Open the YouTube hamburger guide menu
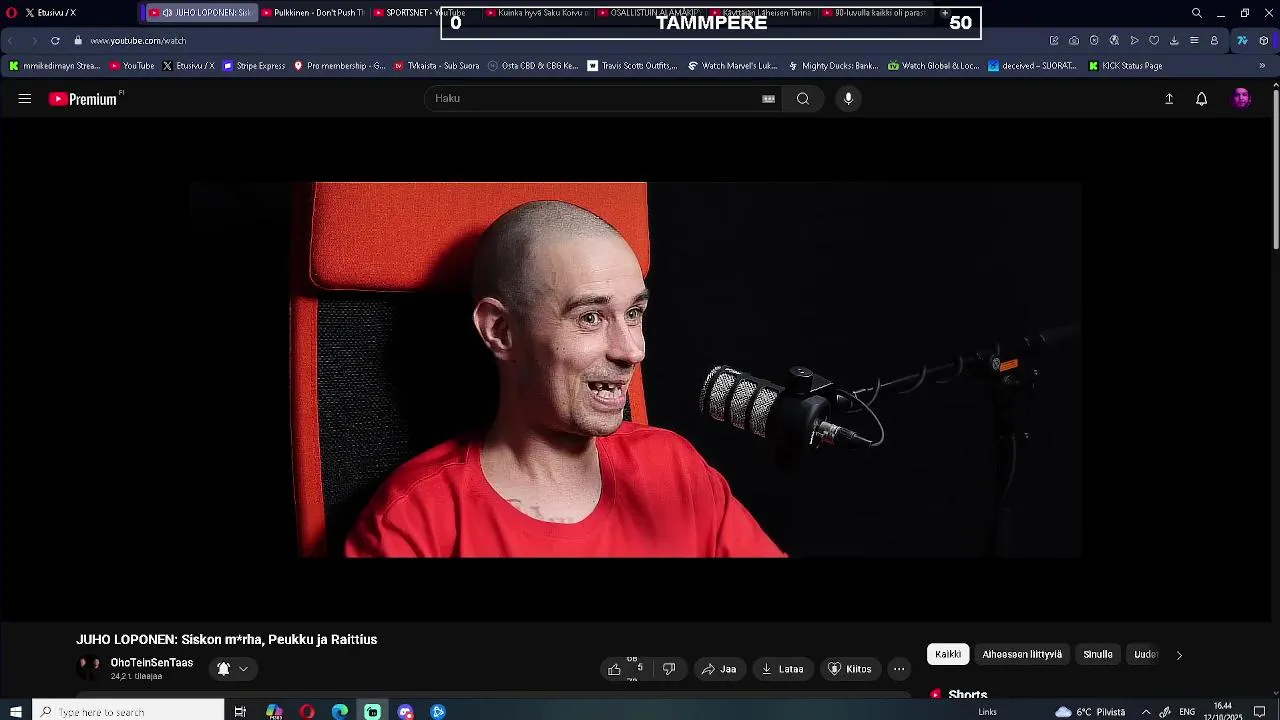1280x720 pixels. (25, 99)
